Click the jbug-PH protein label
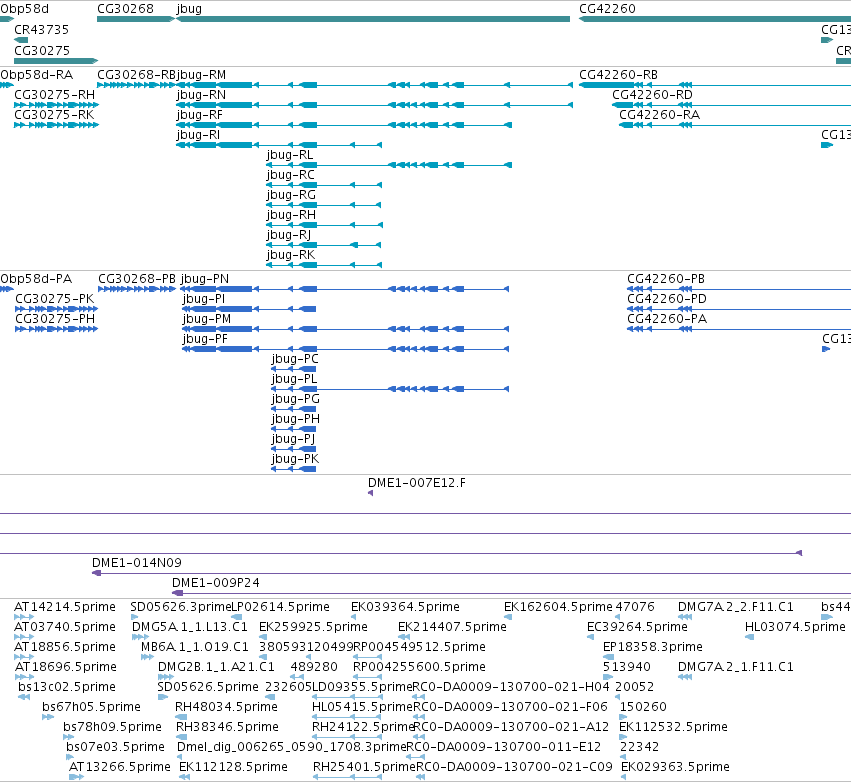 tap(295, 419)
